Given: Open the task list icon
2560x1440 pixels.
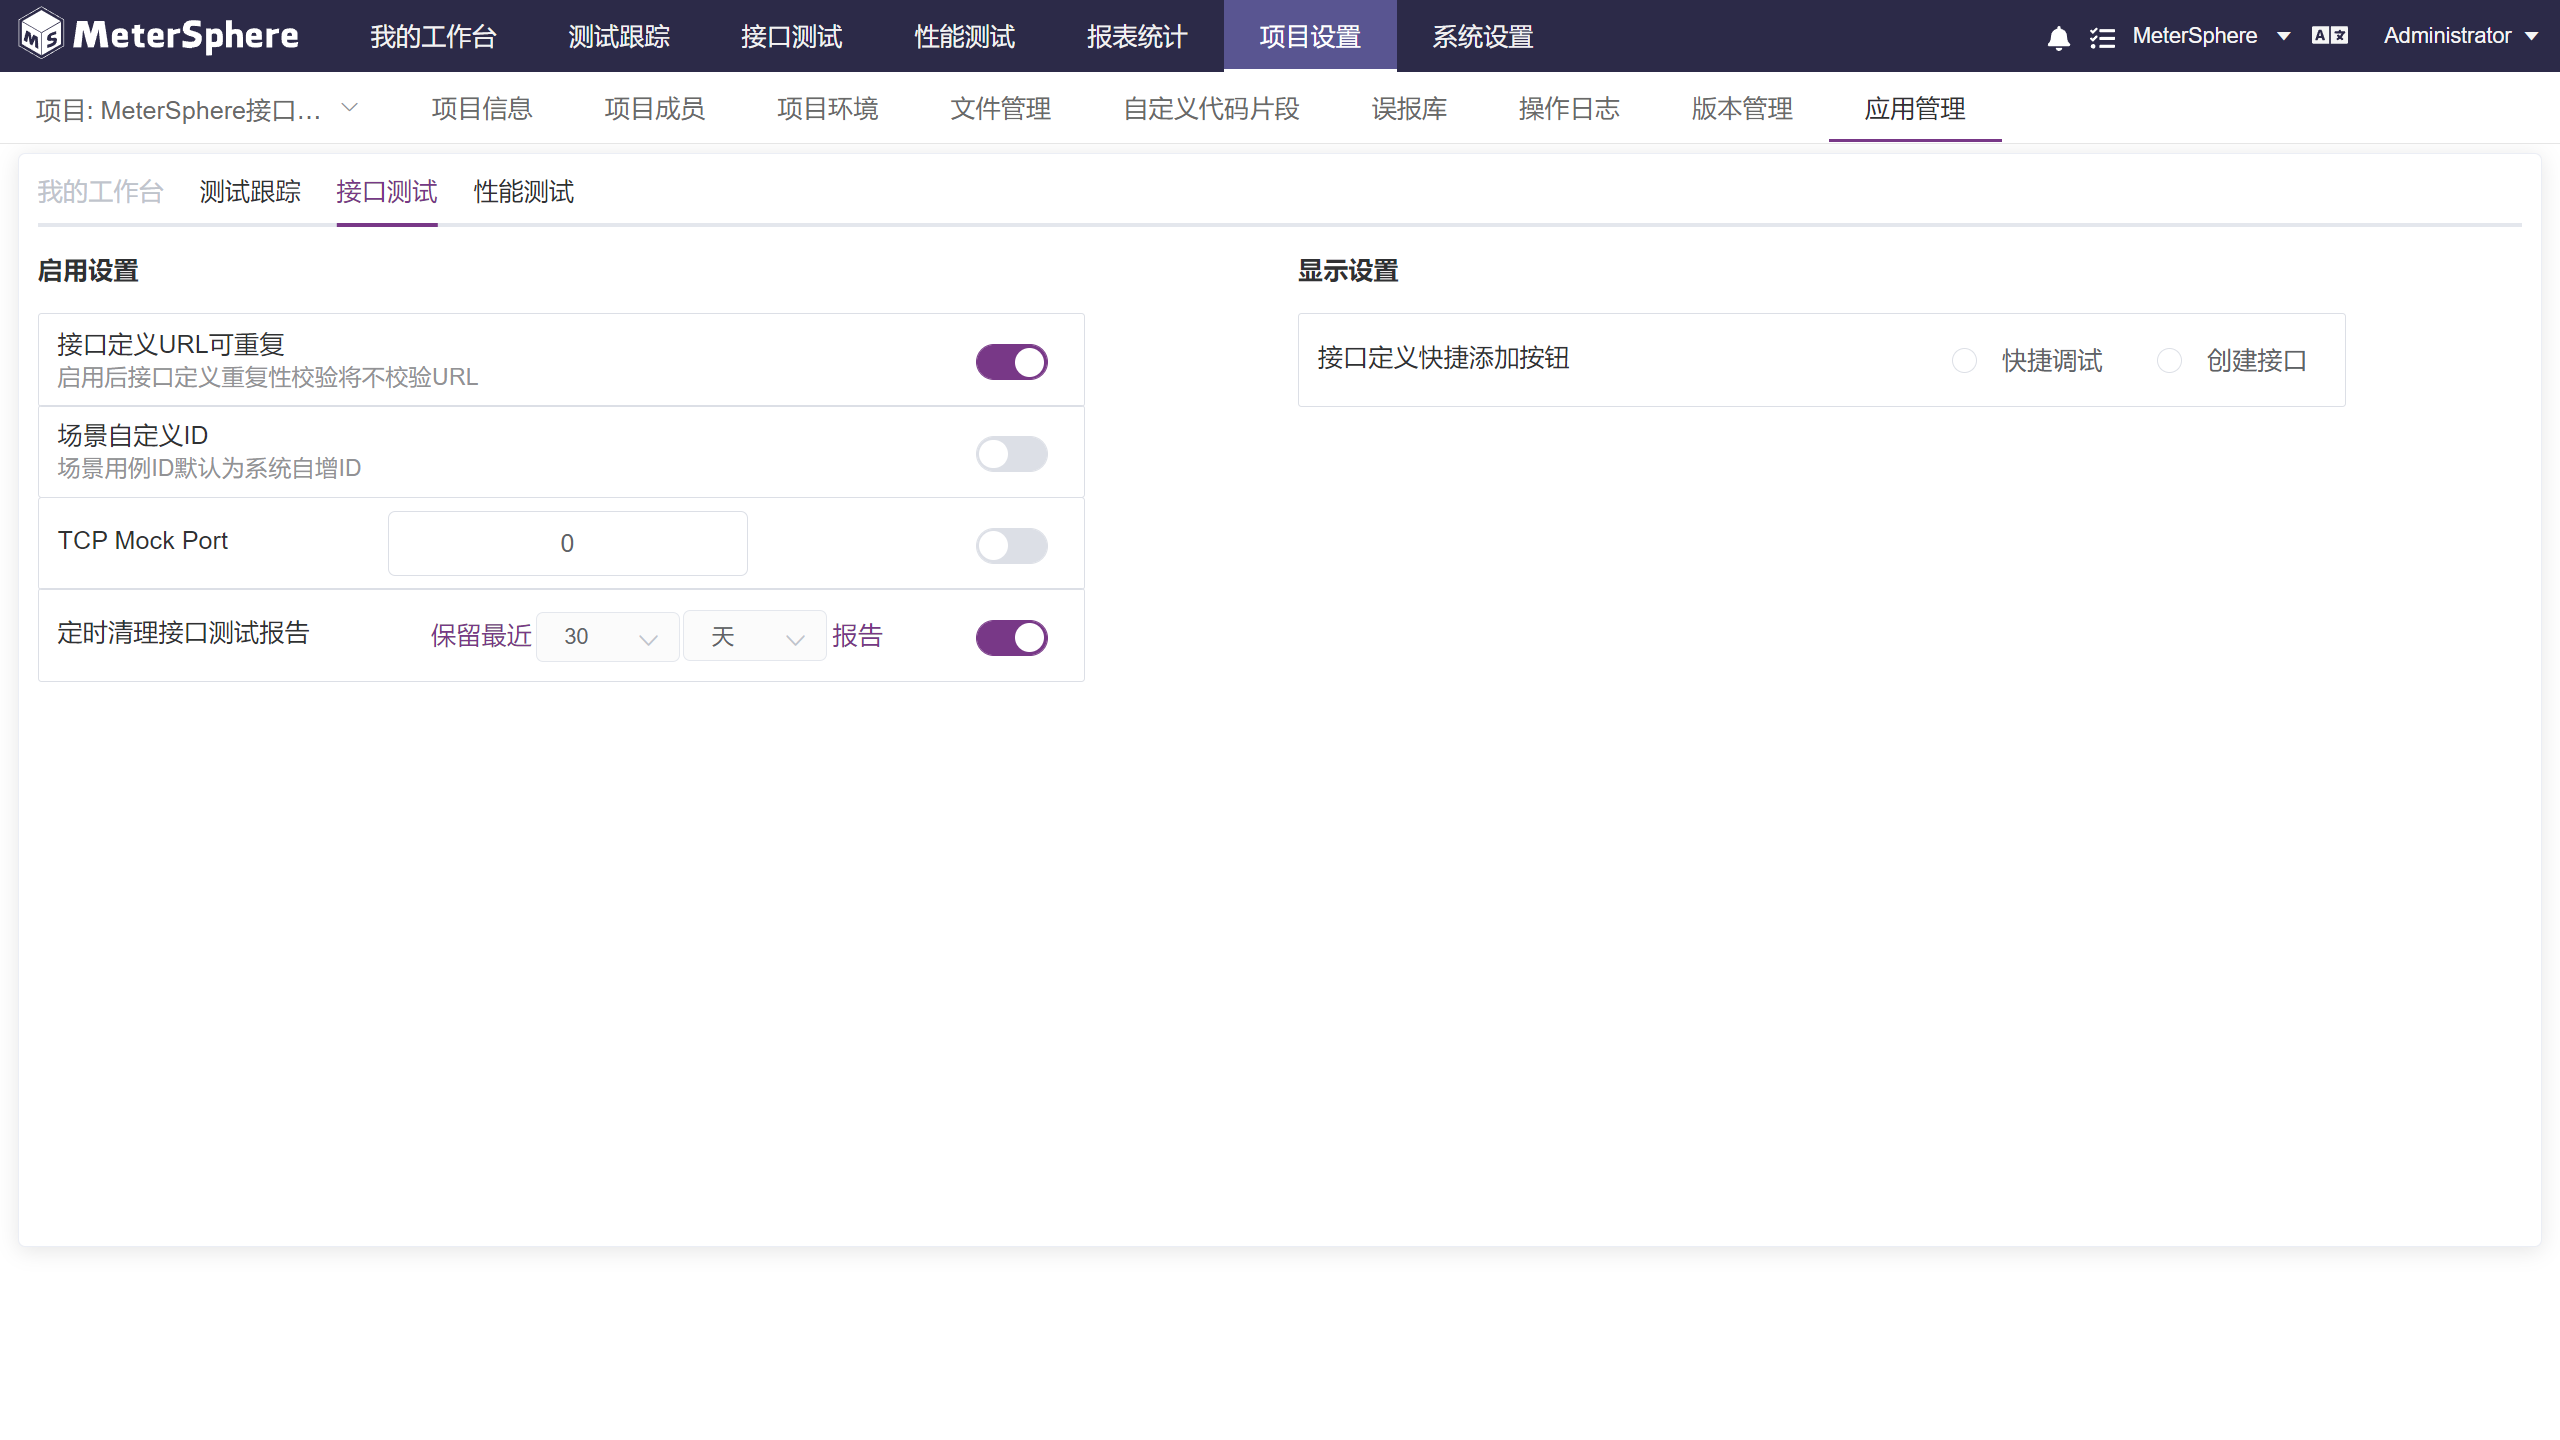Looking at the screenshot, I should click(x=2102, y=38).
